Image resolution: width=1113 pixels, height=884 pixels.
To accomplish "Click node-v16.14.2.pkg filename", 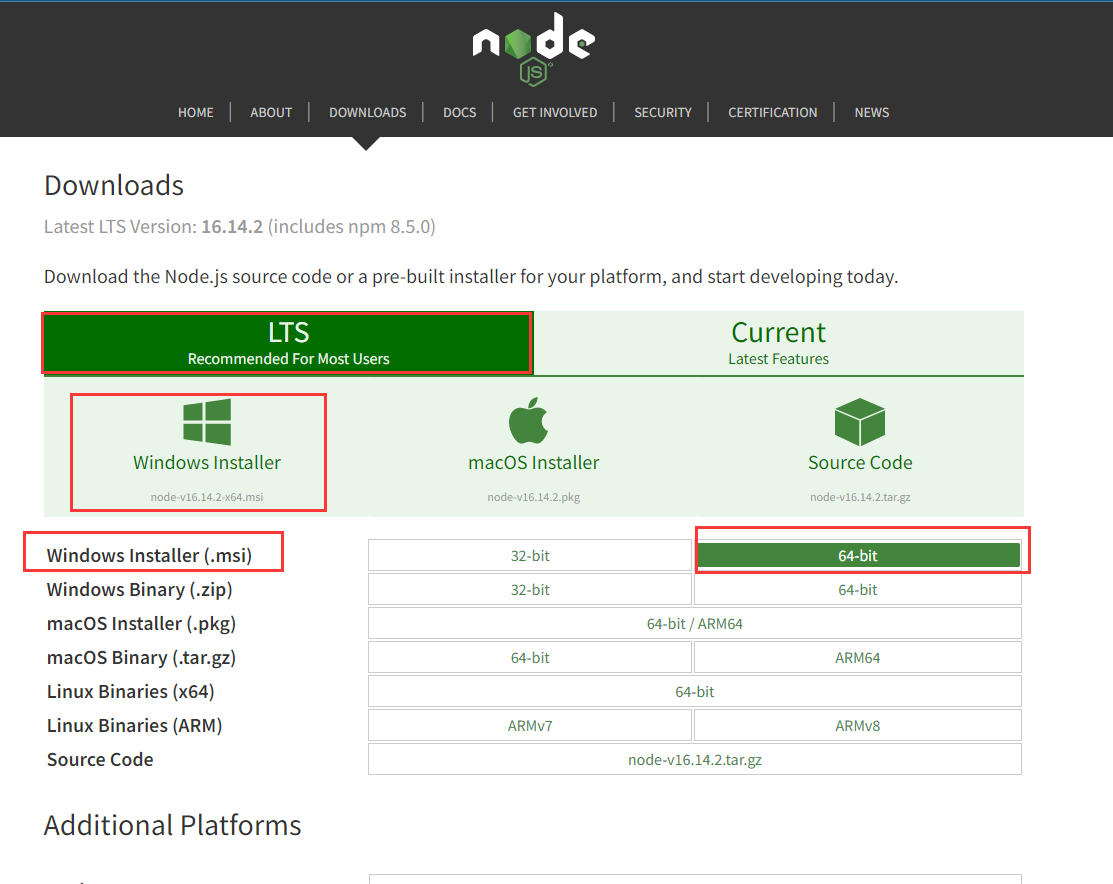I will pos(534,497).
